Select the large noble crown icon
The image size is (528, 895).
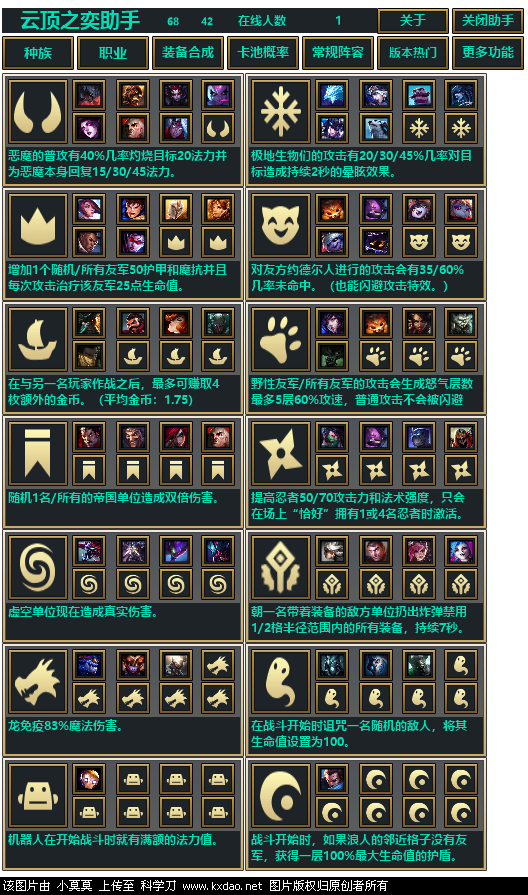pos(38,225)
